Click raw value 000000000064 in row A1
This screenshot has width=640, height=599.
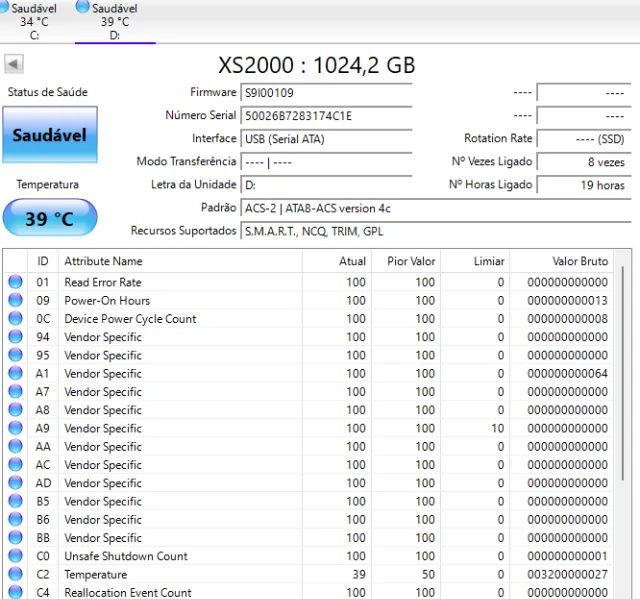click(567, 374)
